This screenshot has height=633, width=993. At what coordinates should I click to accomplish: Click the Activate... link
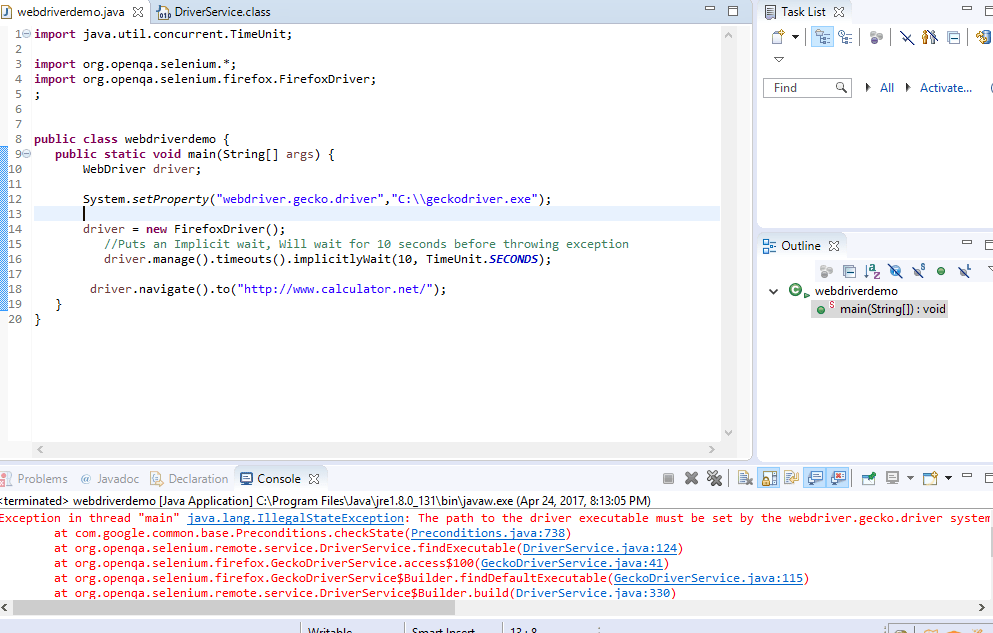pyautogui.click(x=946, y=88)
